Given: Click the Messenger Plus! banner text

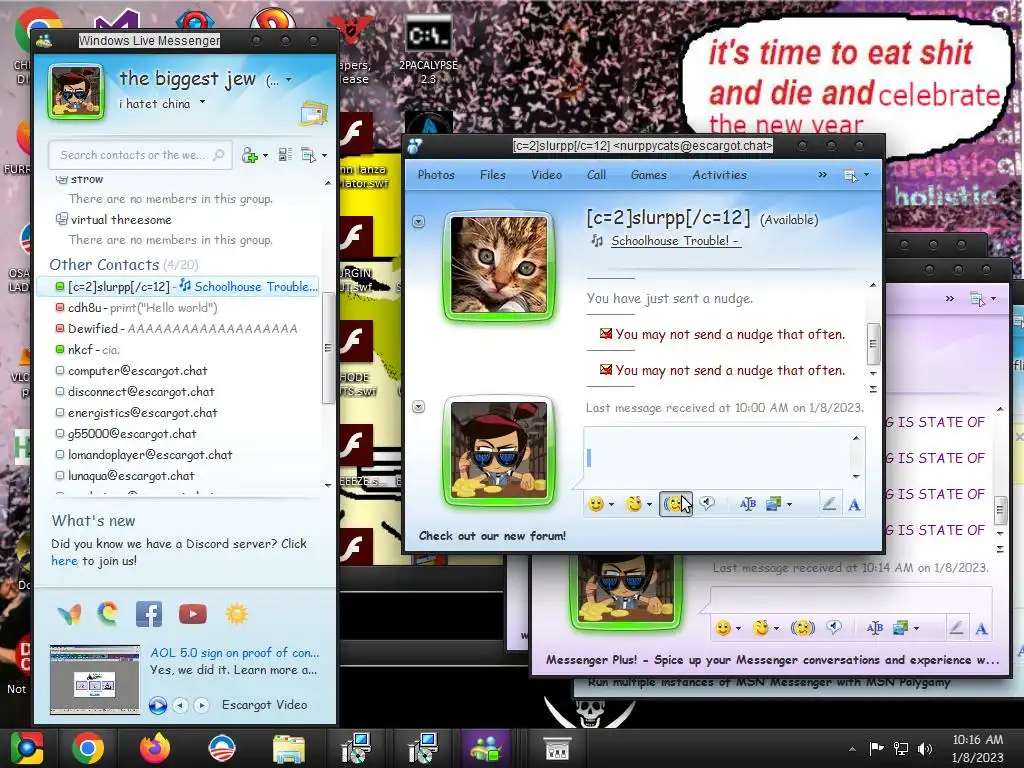Looking at the screenshot, I should click(773, 660).
